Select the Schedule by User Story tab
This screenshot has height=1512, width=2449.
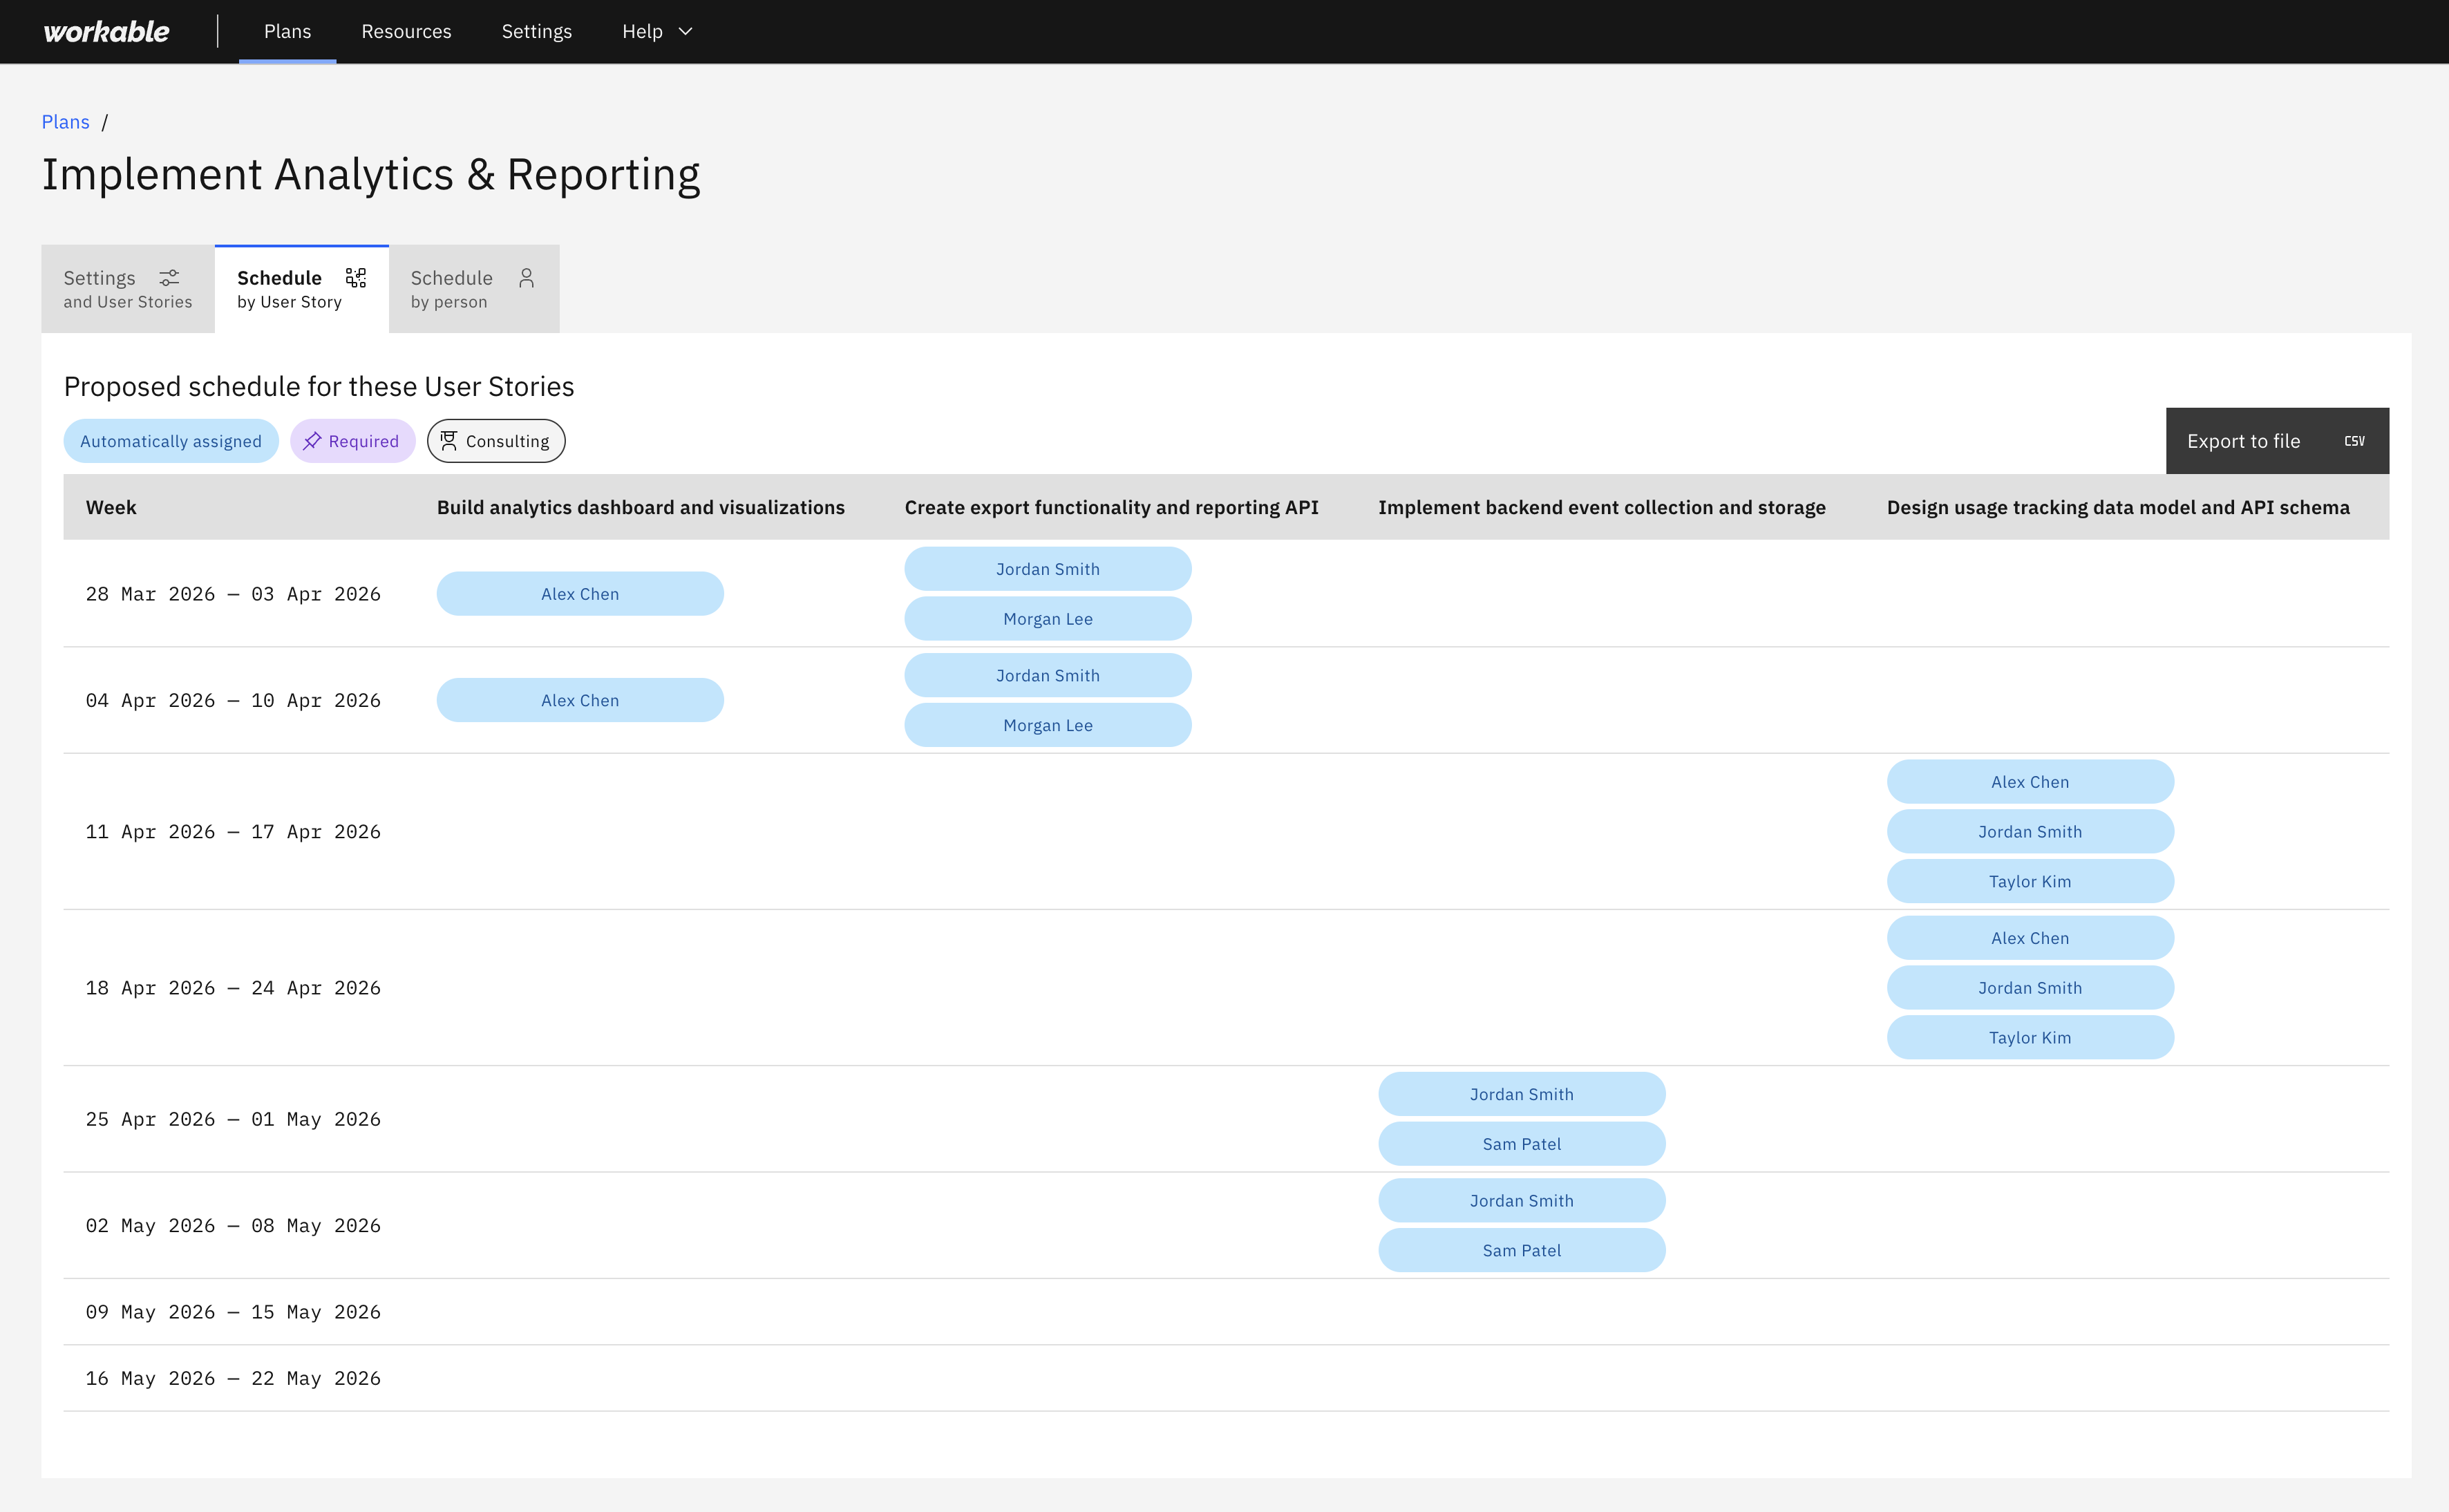tap(302, 289)
